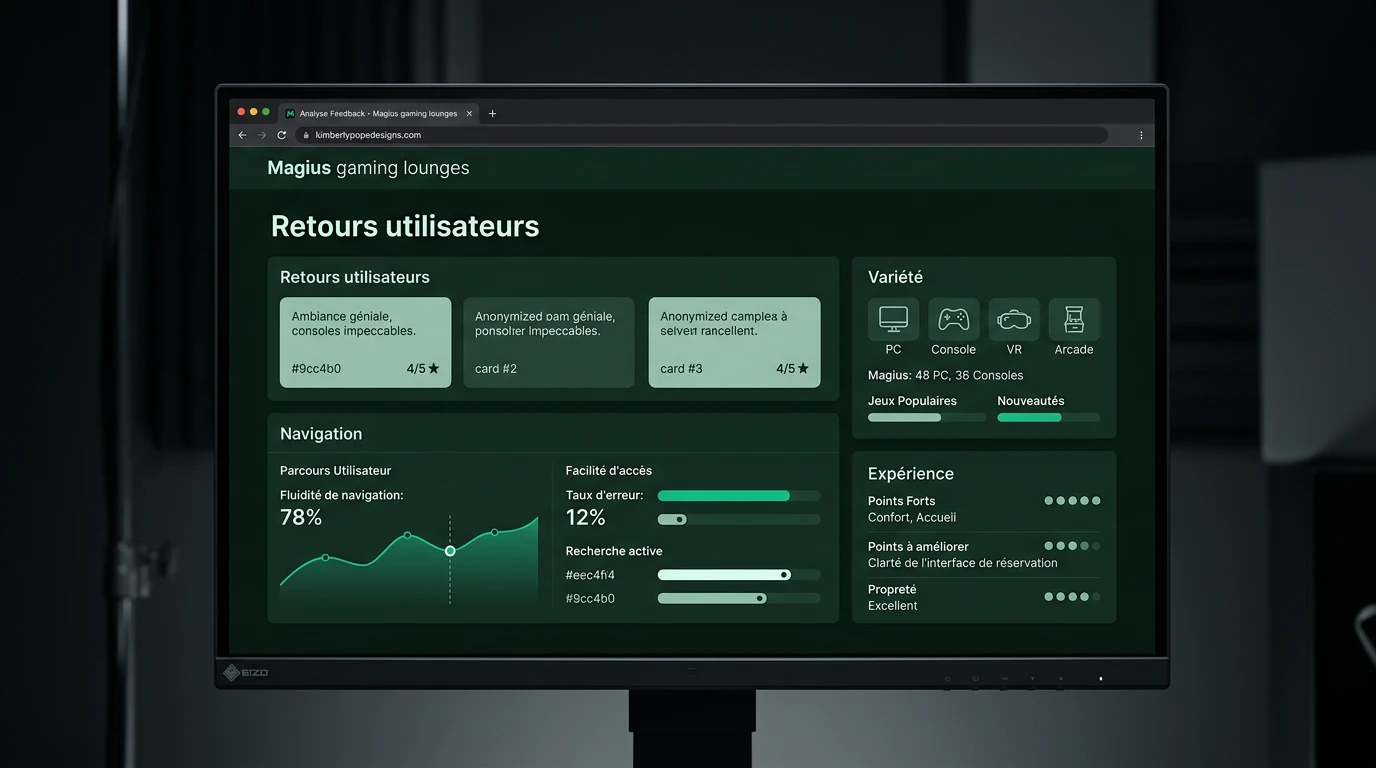Reload the page with the refresh icon

tap(282, 135)
